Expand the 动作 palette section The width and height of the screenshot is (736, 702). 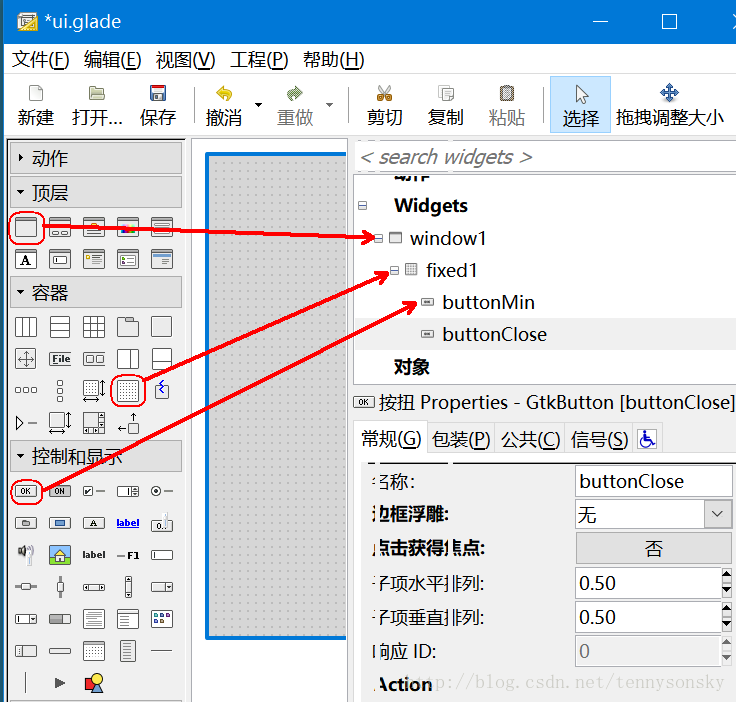click(x=96, y=158)
